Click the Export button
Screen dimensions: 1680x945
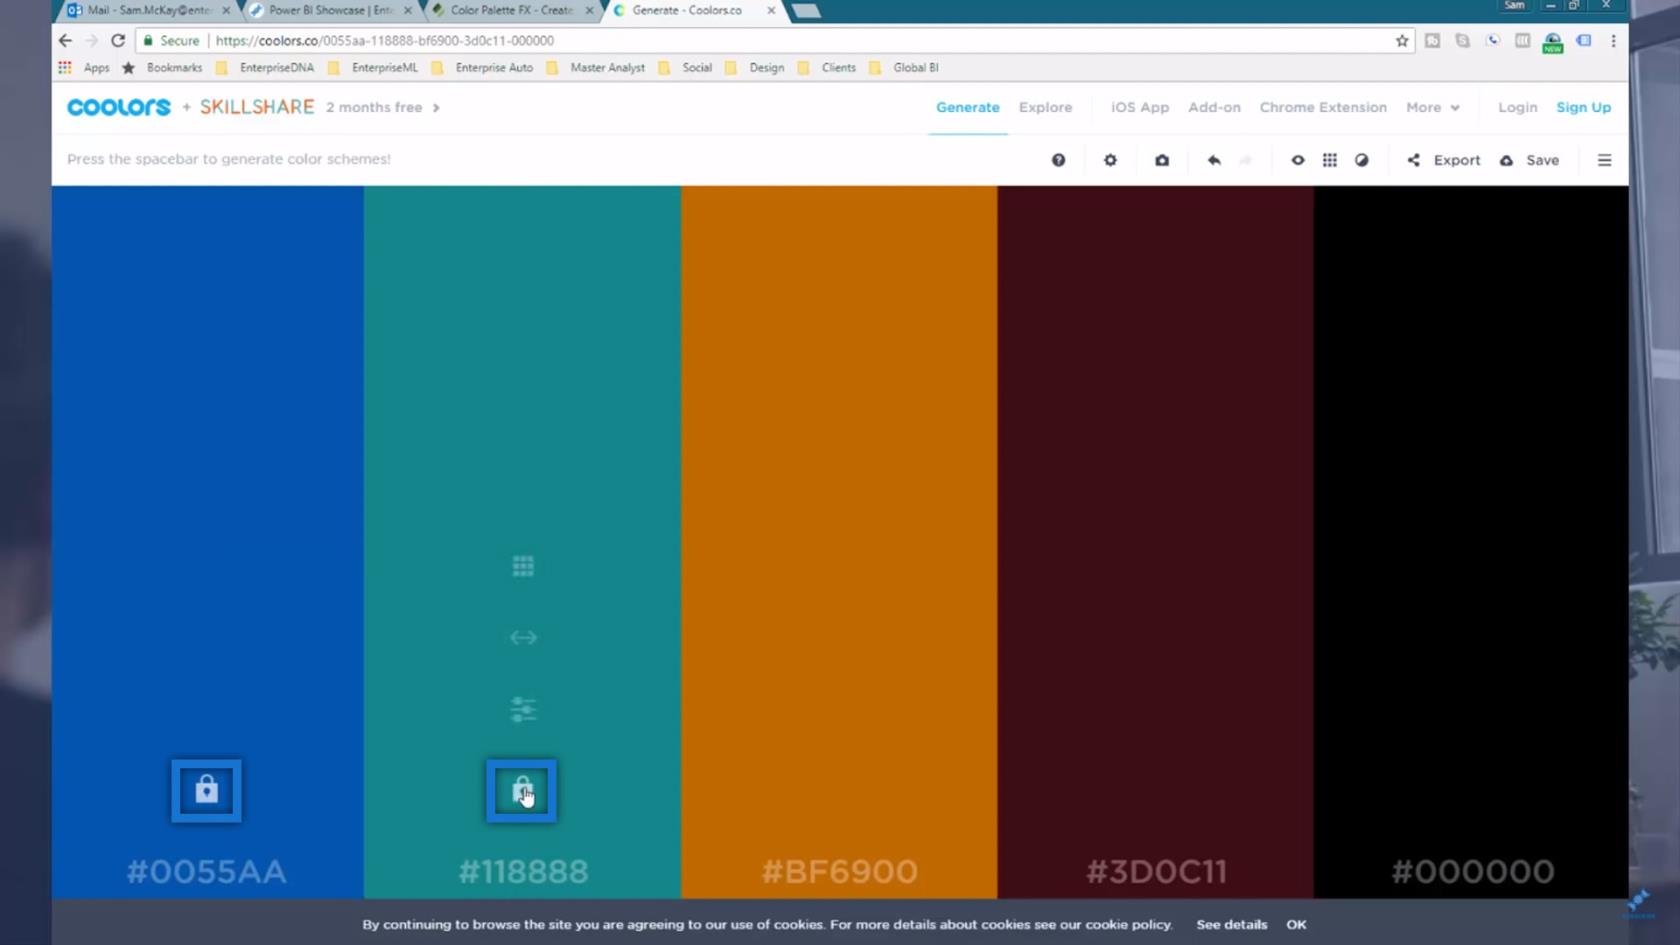point(1444,160)
